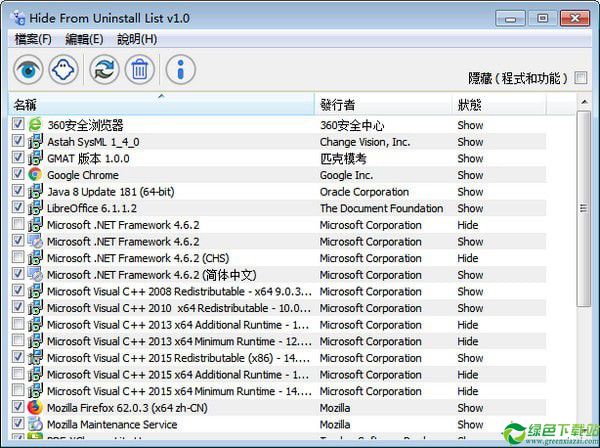Image resolution: width=600 pixels, height=448 pixels.
Task: Toggle the 隱藏 (程式和功能) checkbox
Action: point(581,78)
